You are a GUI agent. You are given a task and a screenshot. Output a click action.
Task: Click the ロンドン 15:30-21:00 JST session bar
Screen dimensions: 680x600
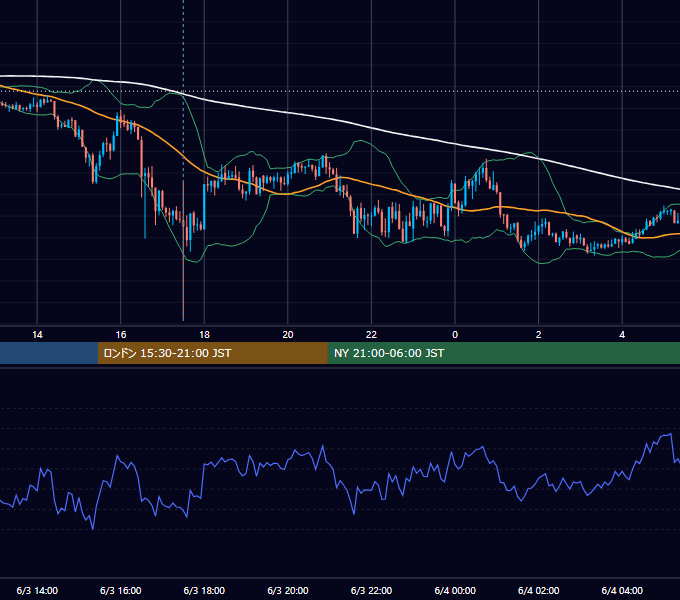pos(212,353)
